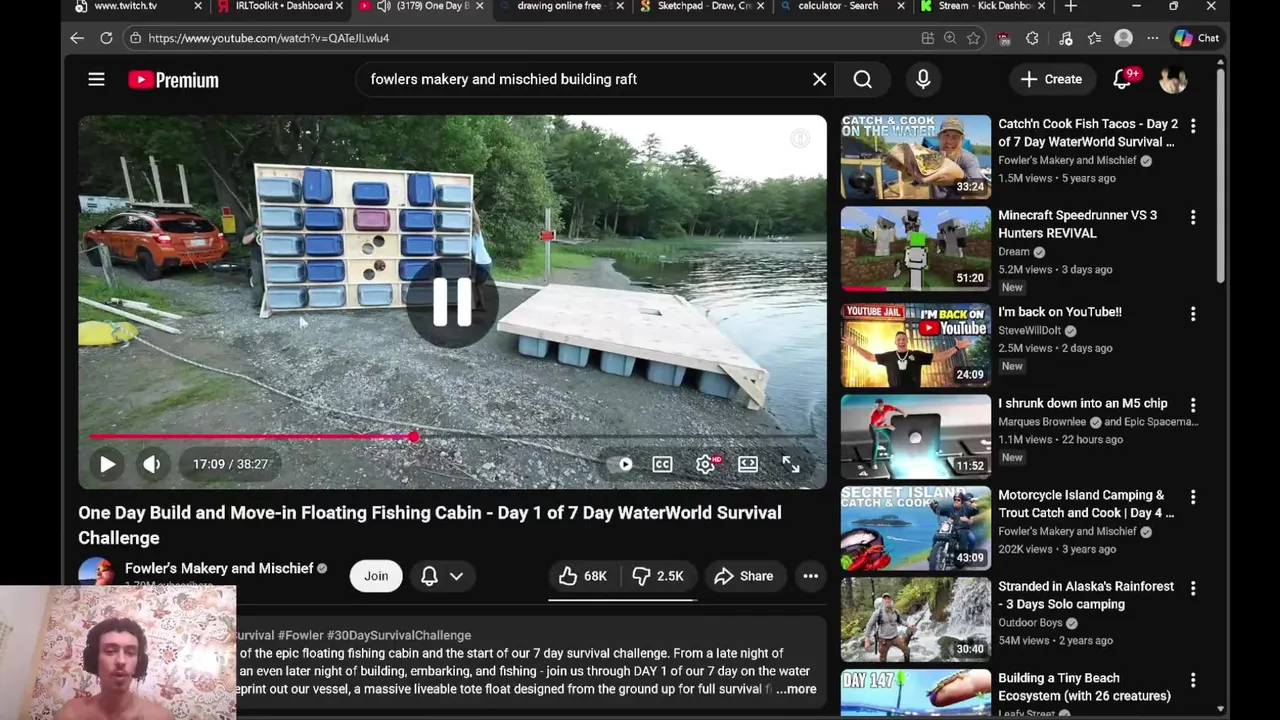Viewport: 1280px width, 720px height.
Task: Switch to theater mode in player
Action: point(748,464)
